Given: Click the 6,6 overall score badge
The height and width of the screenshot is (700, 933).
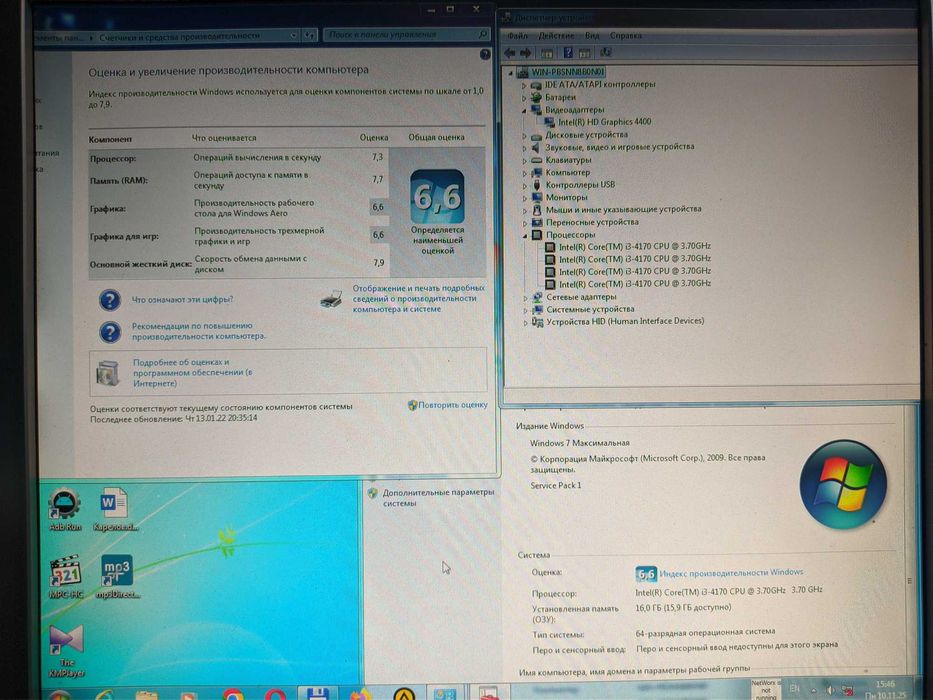Looking at the screenshot, I should point(437,196).
